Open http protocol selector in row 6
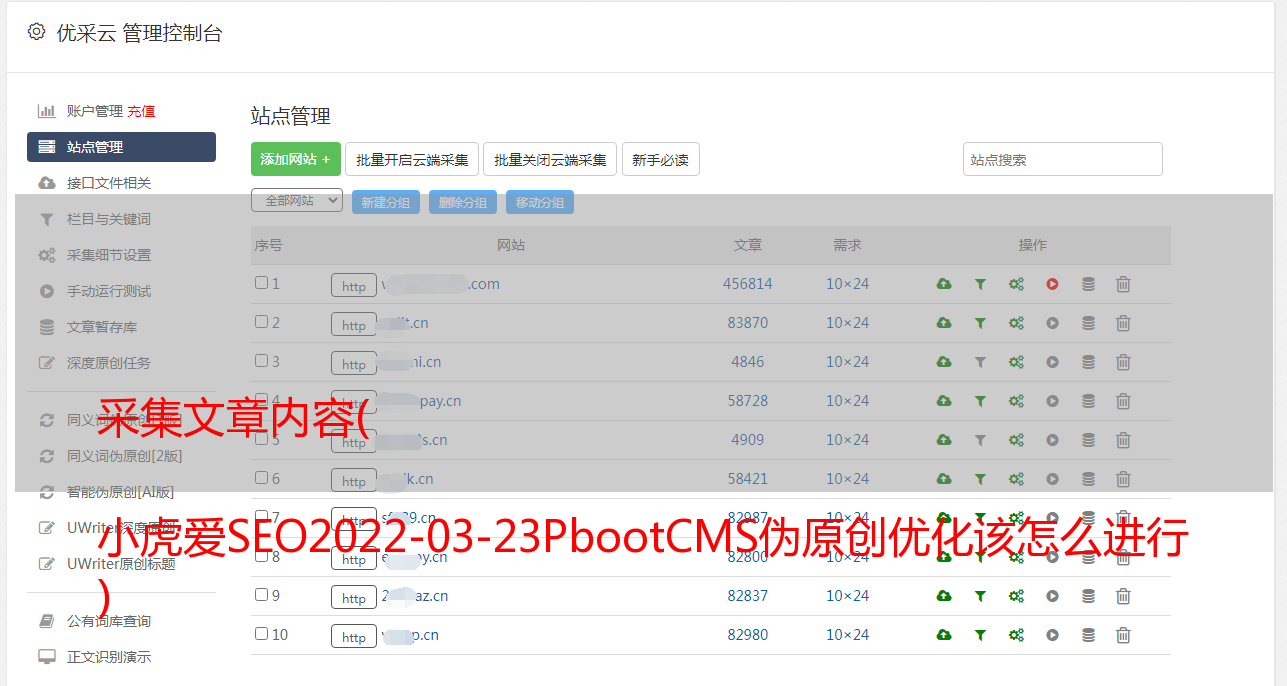This screenshot has height=686, width=1287. click(354, 481)
